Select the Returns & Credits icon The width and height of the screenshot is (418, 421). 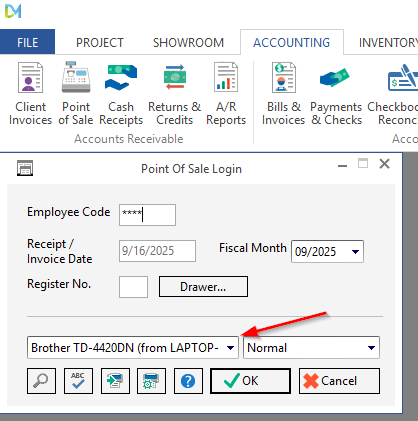coord(175,94)
